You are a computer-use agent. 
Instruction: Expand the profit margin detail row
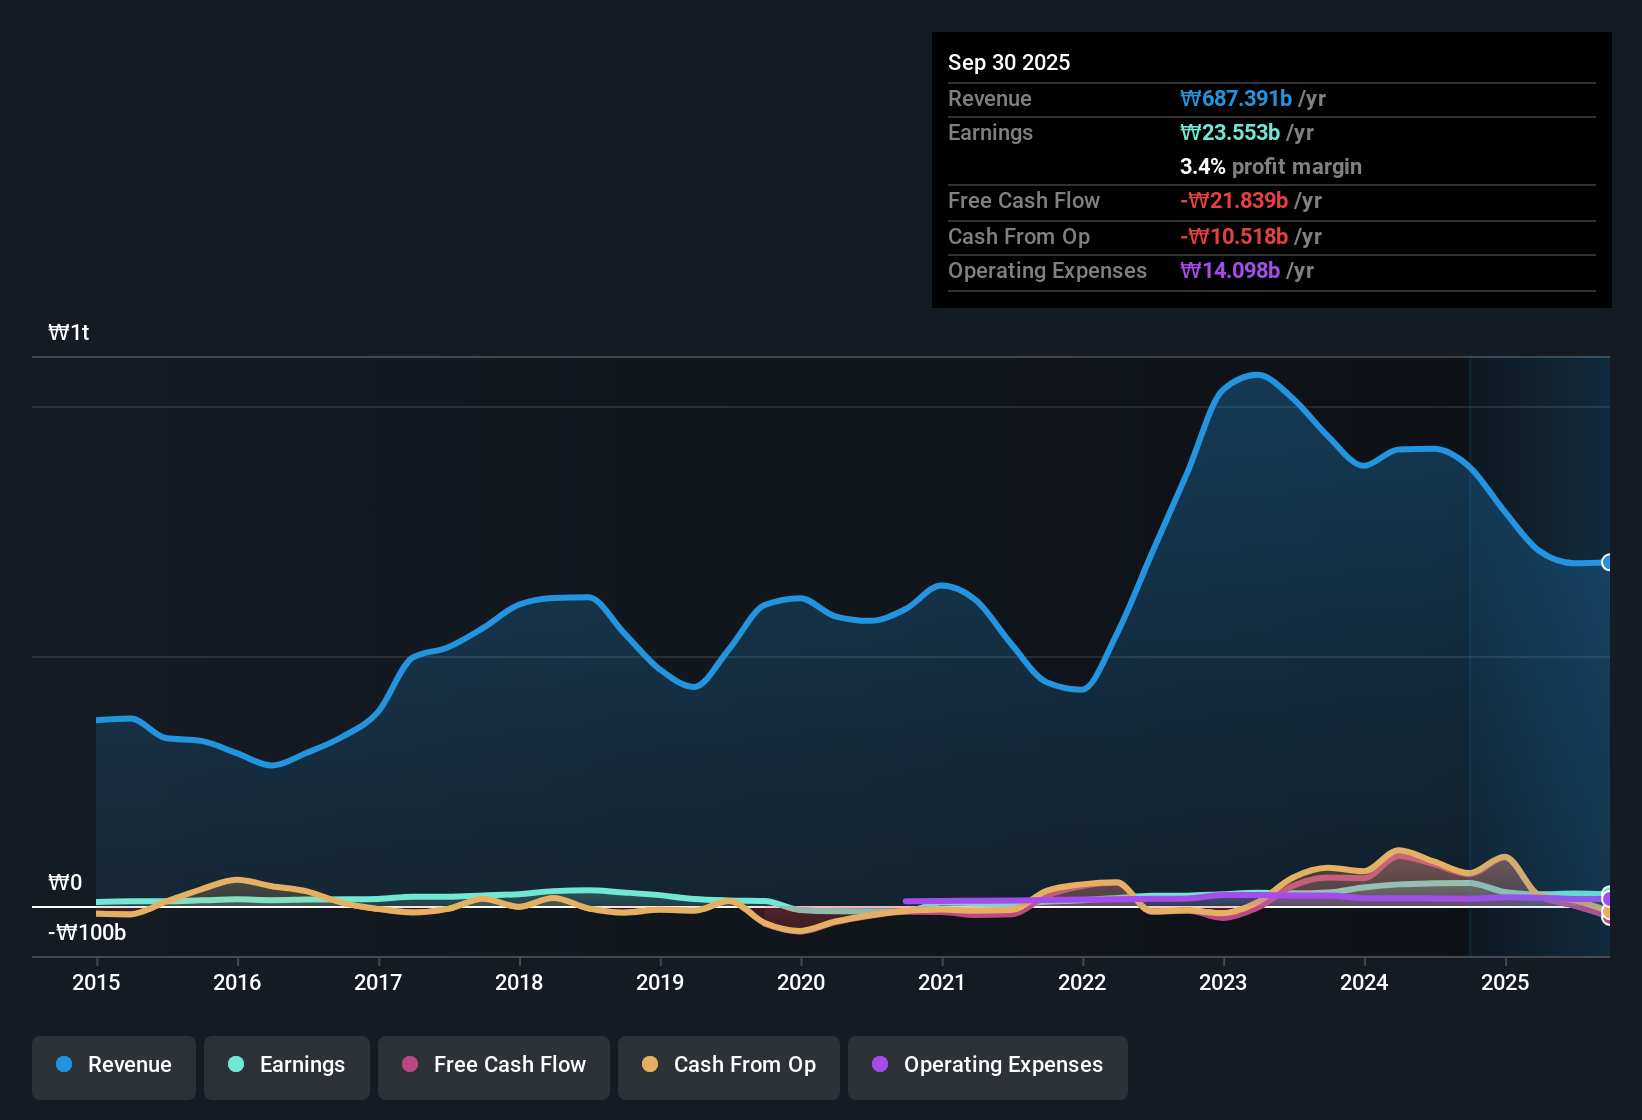tap(1271, 167)
